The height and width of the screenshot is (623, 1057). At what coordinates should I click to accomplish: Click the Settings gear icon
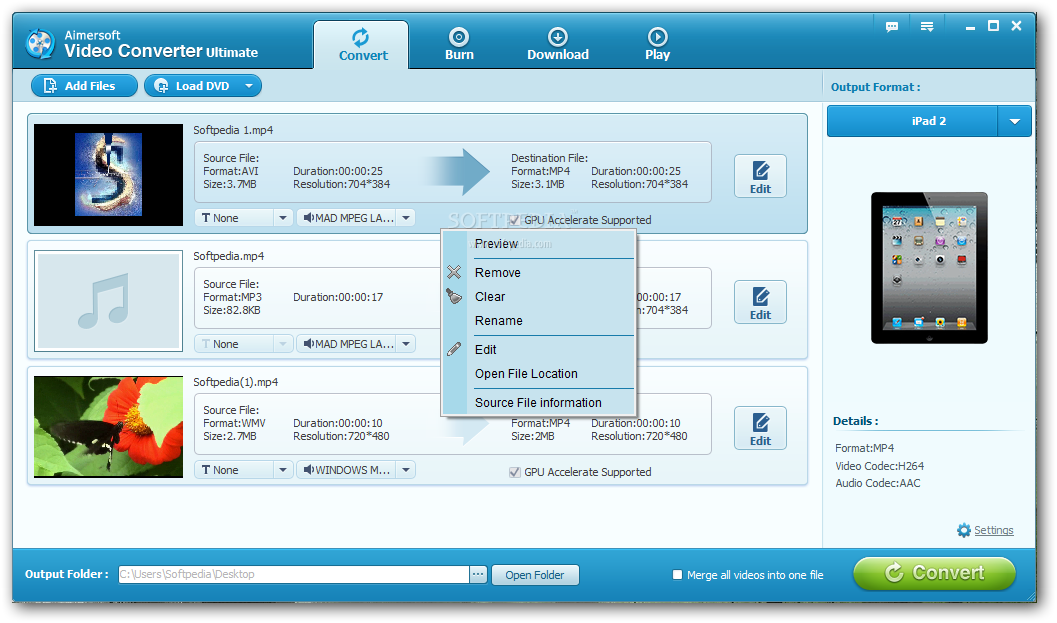pos(963,530)
